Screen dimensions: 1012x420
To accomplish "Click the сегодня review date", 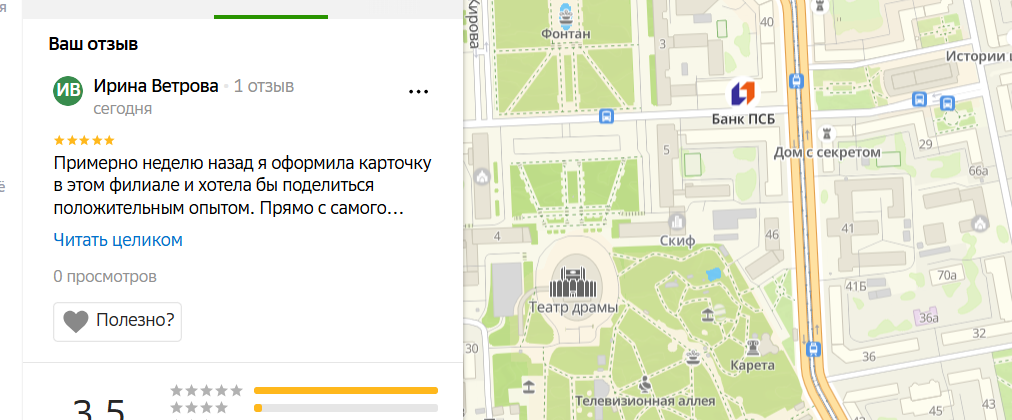I will [x=123, y=108].
